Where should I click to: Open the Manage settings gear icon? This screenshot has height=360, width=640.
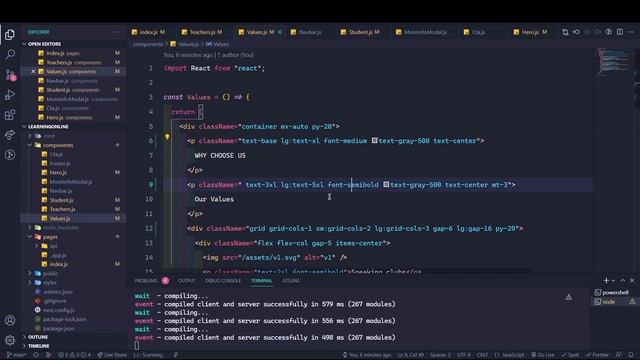pyautogui.click(x=10, y=340)
